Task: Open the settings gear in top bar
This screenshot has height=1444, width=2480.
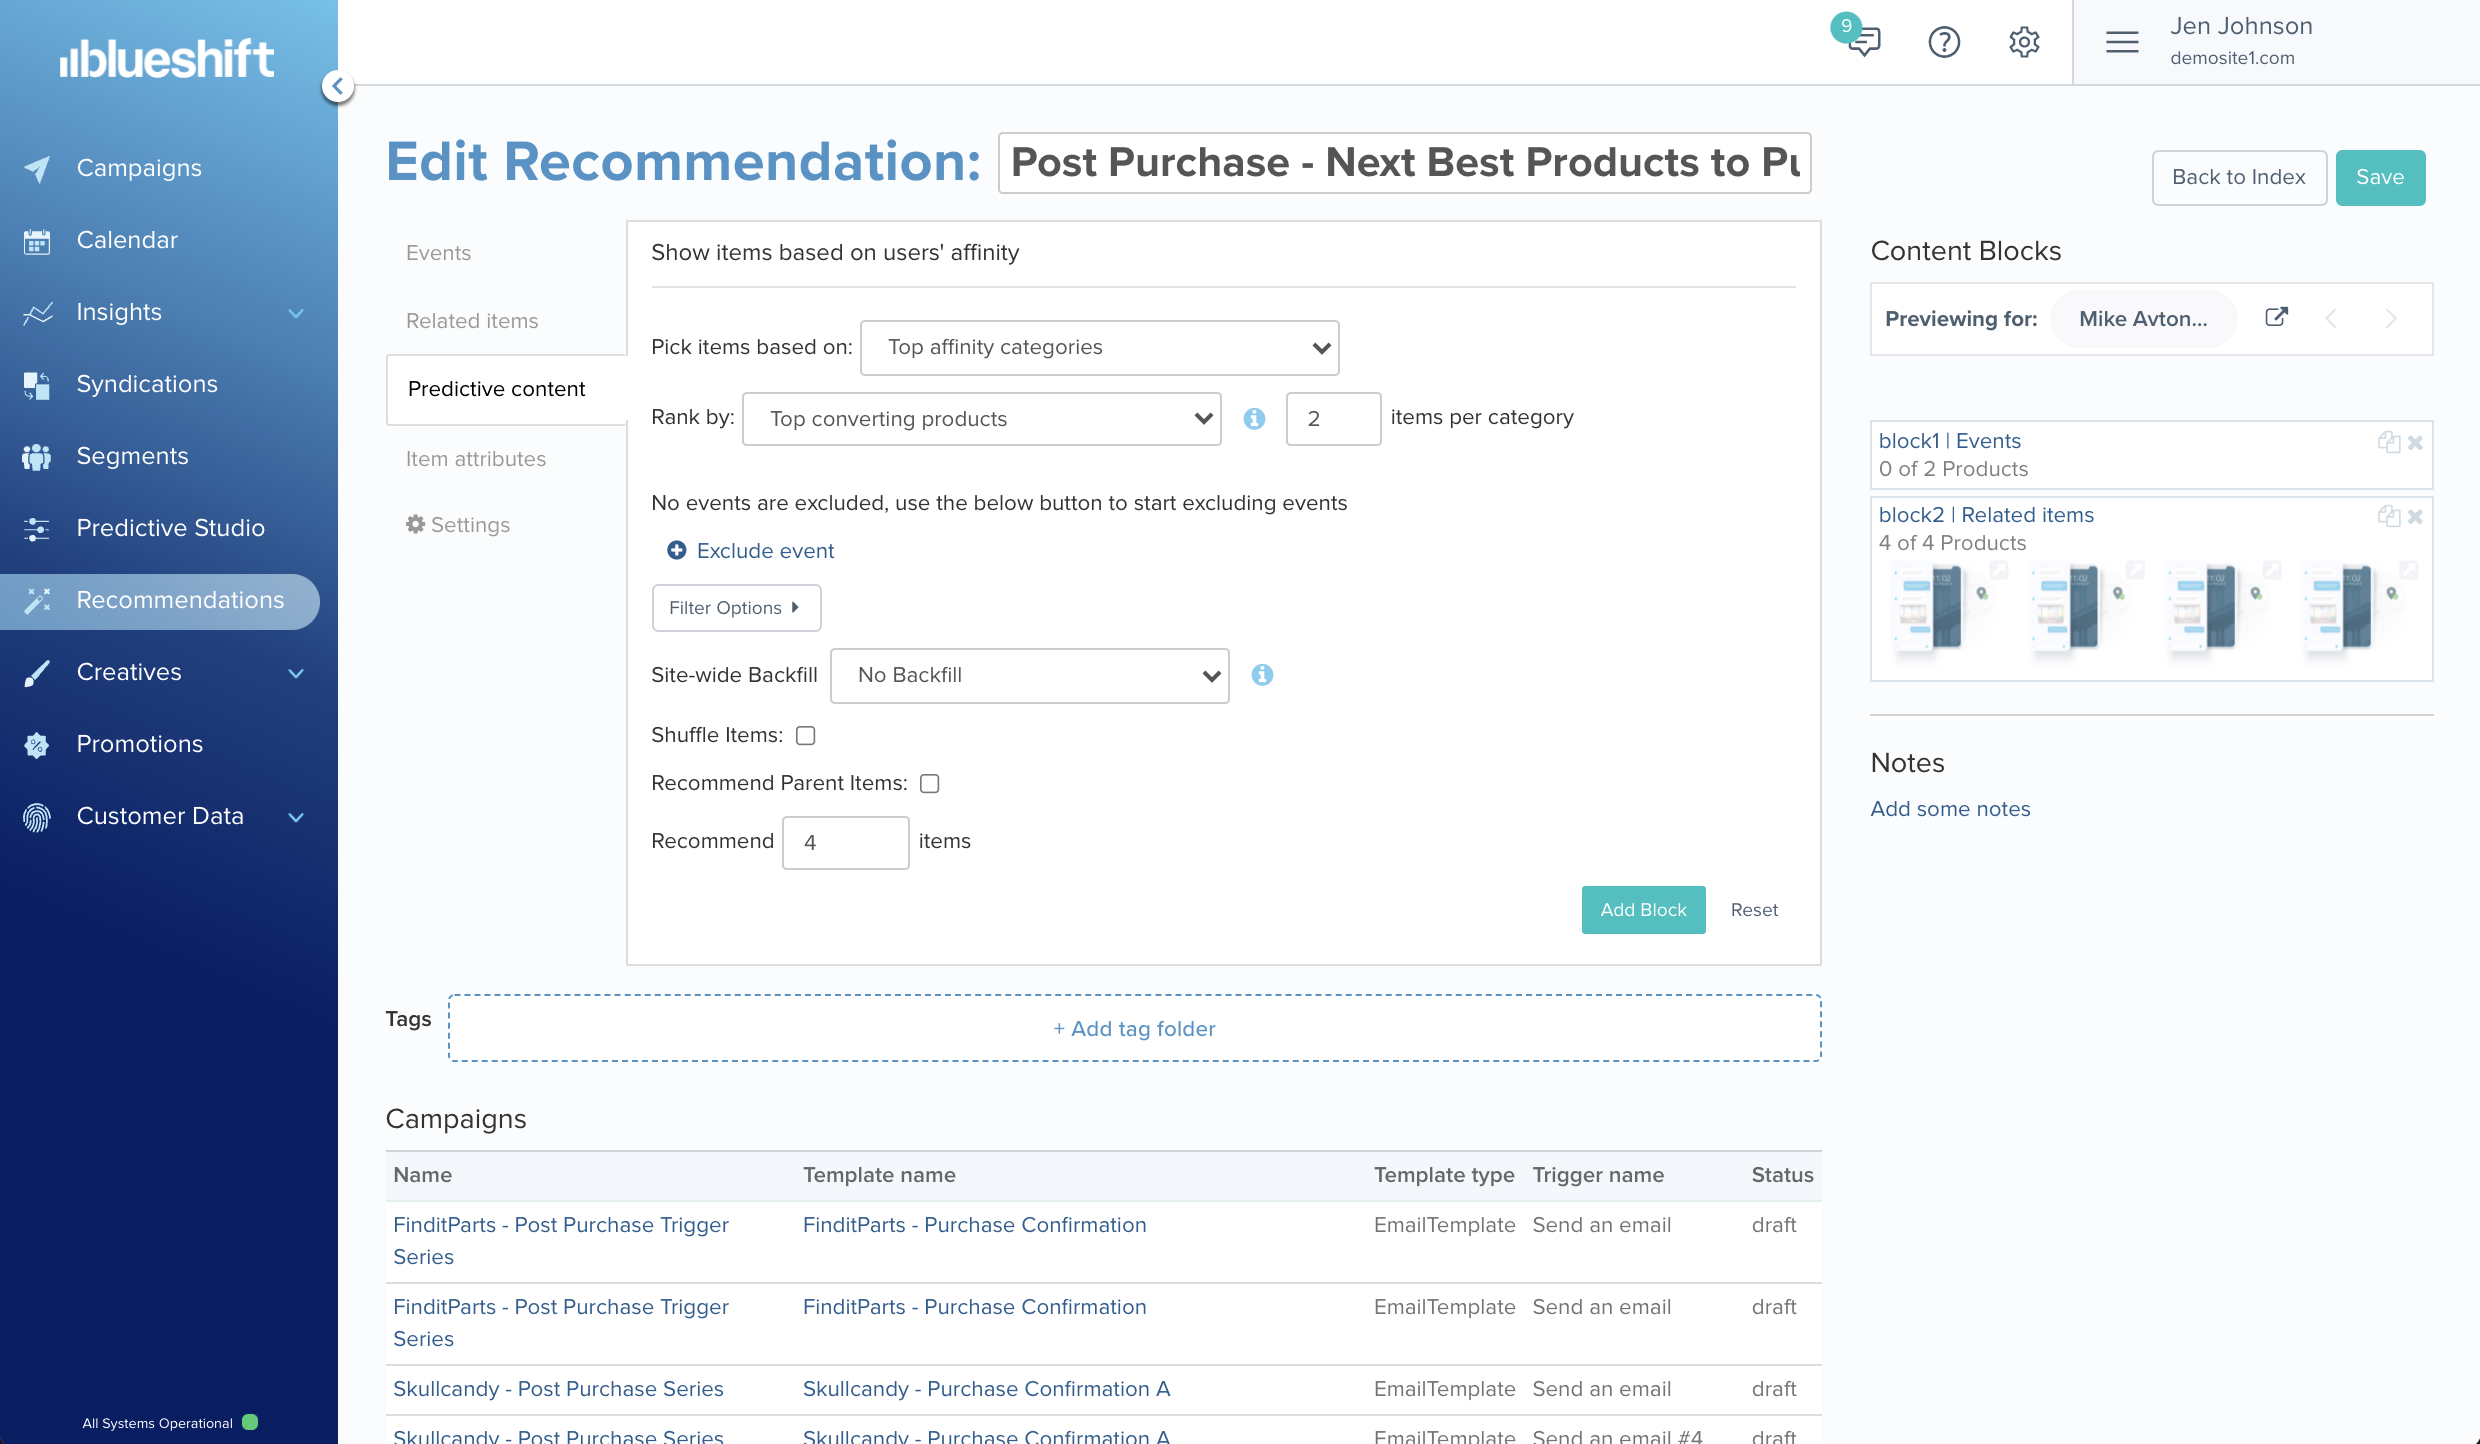Action: click(x=2023, y=42)
